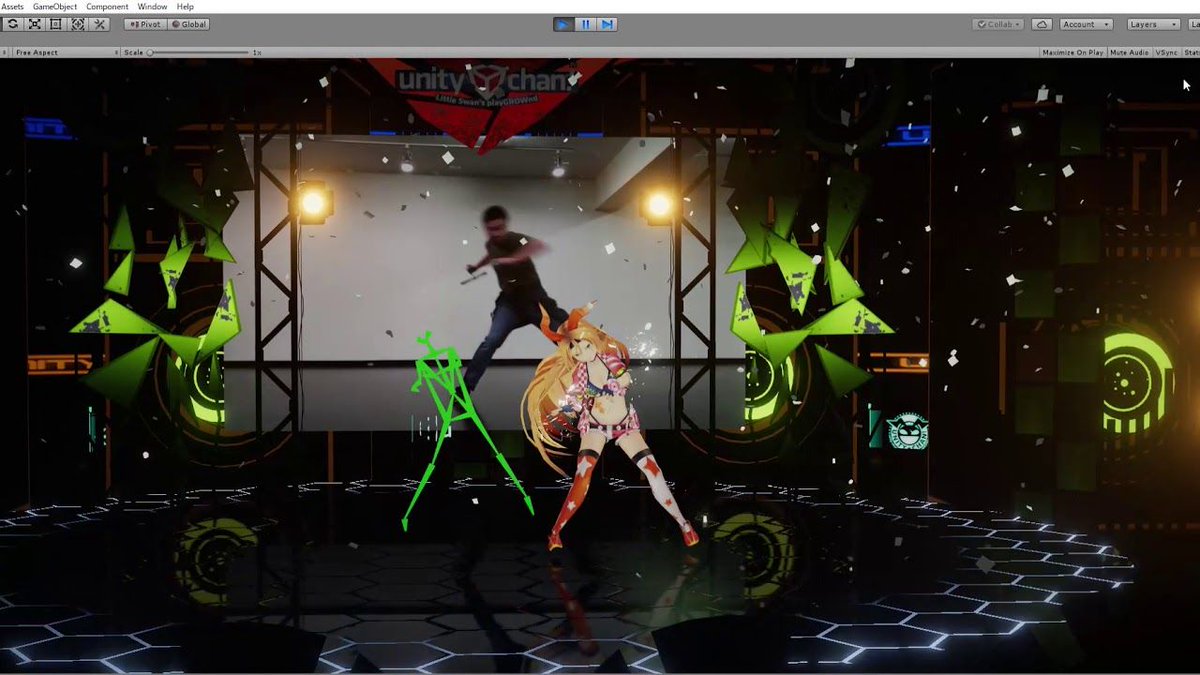Pause the running game
Viewport: 1200px width, 675px height.
[x=585, y=24]
